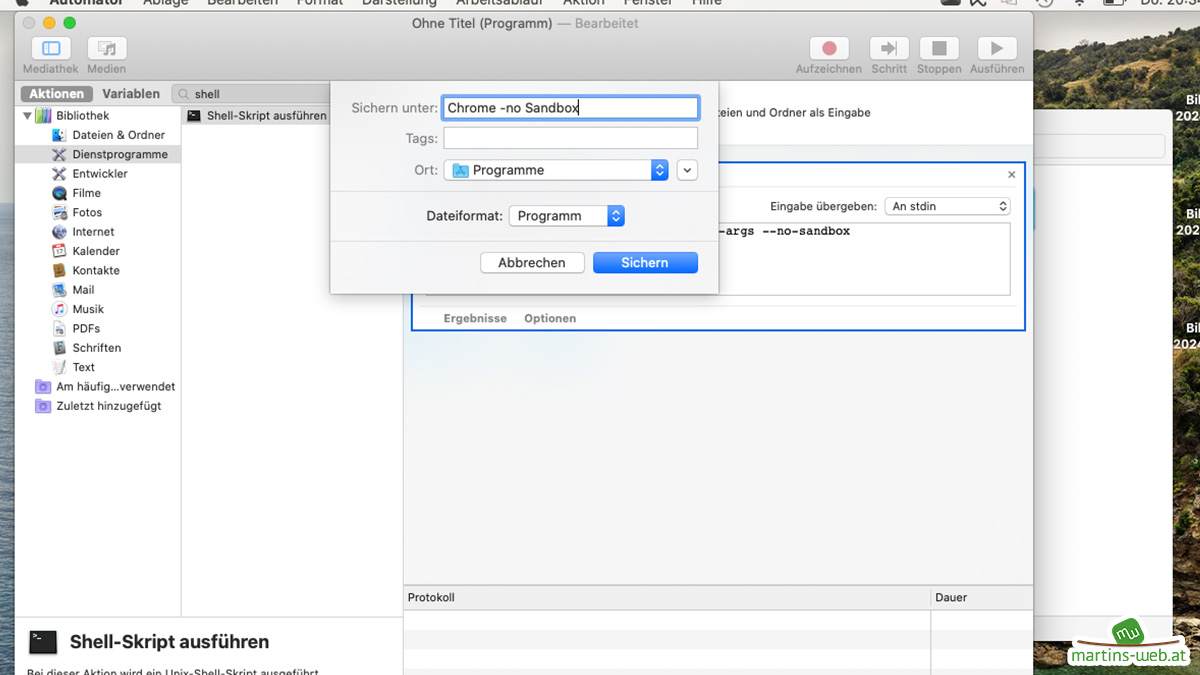Open the Aktion menu
This screenshot has width=1200, height=675.
[x=584, y=3]
